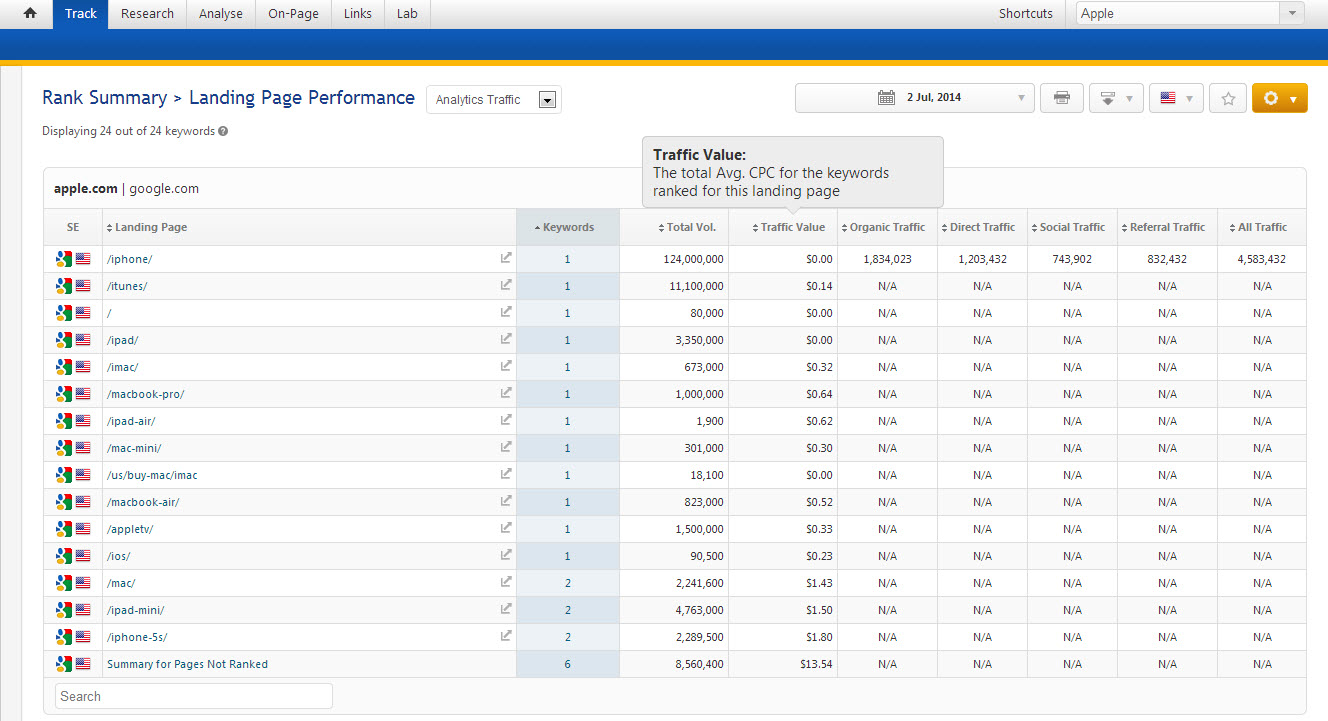Click the home icon in navigation bar
This screenshot has height=721, width=1328.
pyautogui.click(x=30, y=14)
